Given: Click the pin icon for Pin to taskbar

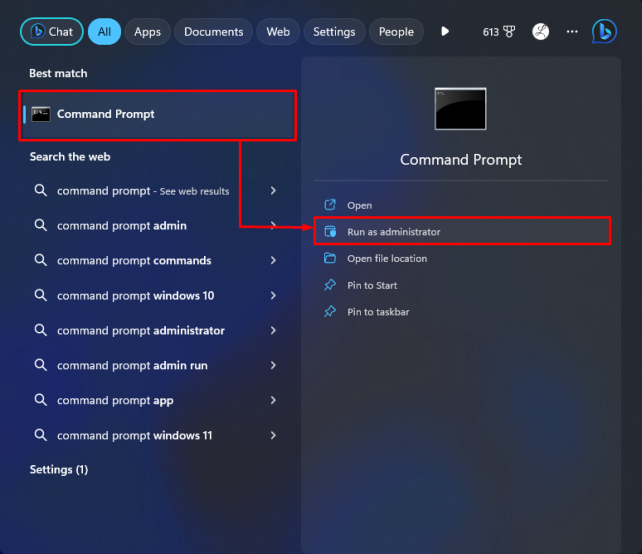Looking at the screenshot, I should point(330,312).
